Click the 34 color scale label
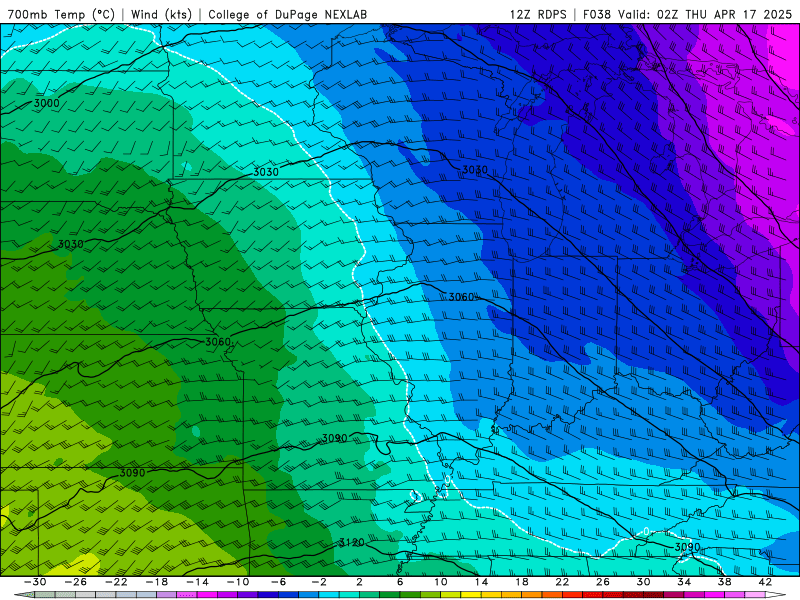 684,582
